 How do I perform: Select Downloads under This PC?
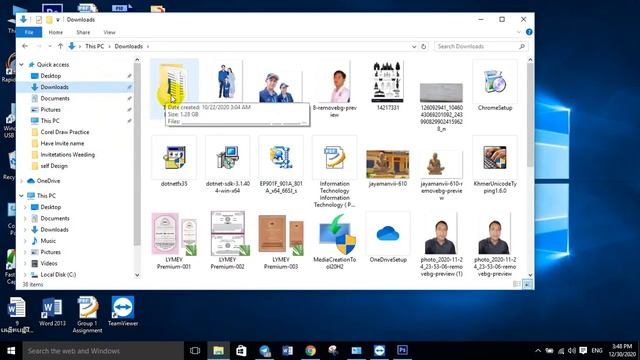click(x=54, y=230)
